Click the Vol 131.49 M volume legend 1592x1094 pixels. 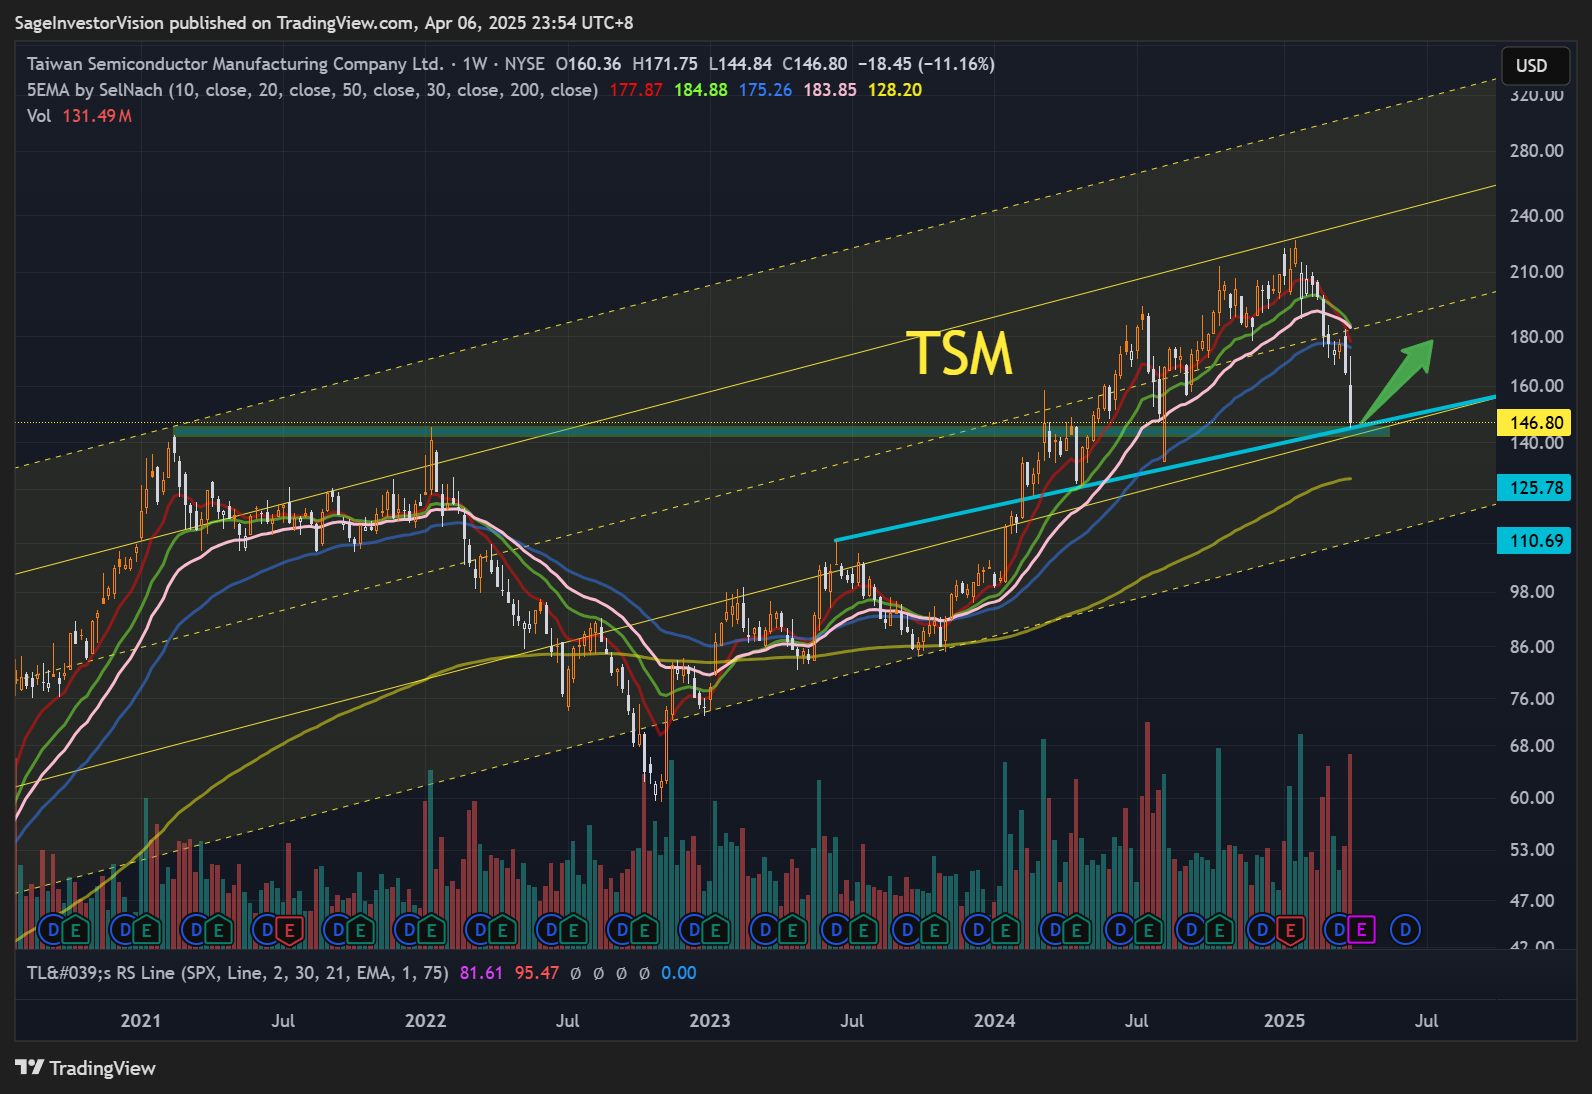click(x=80, y=116)
